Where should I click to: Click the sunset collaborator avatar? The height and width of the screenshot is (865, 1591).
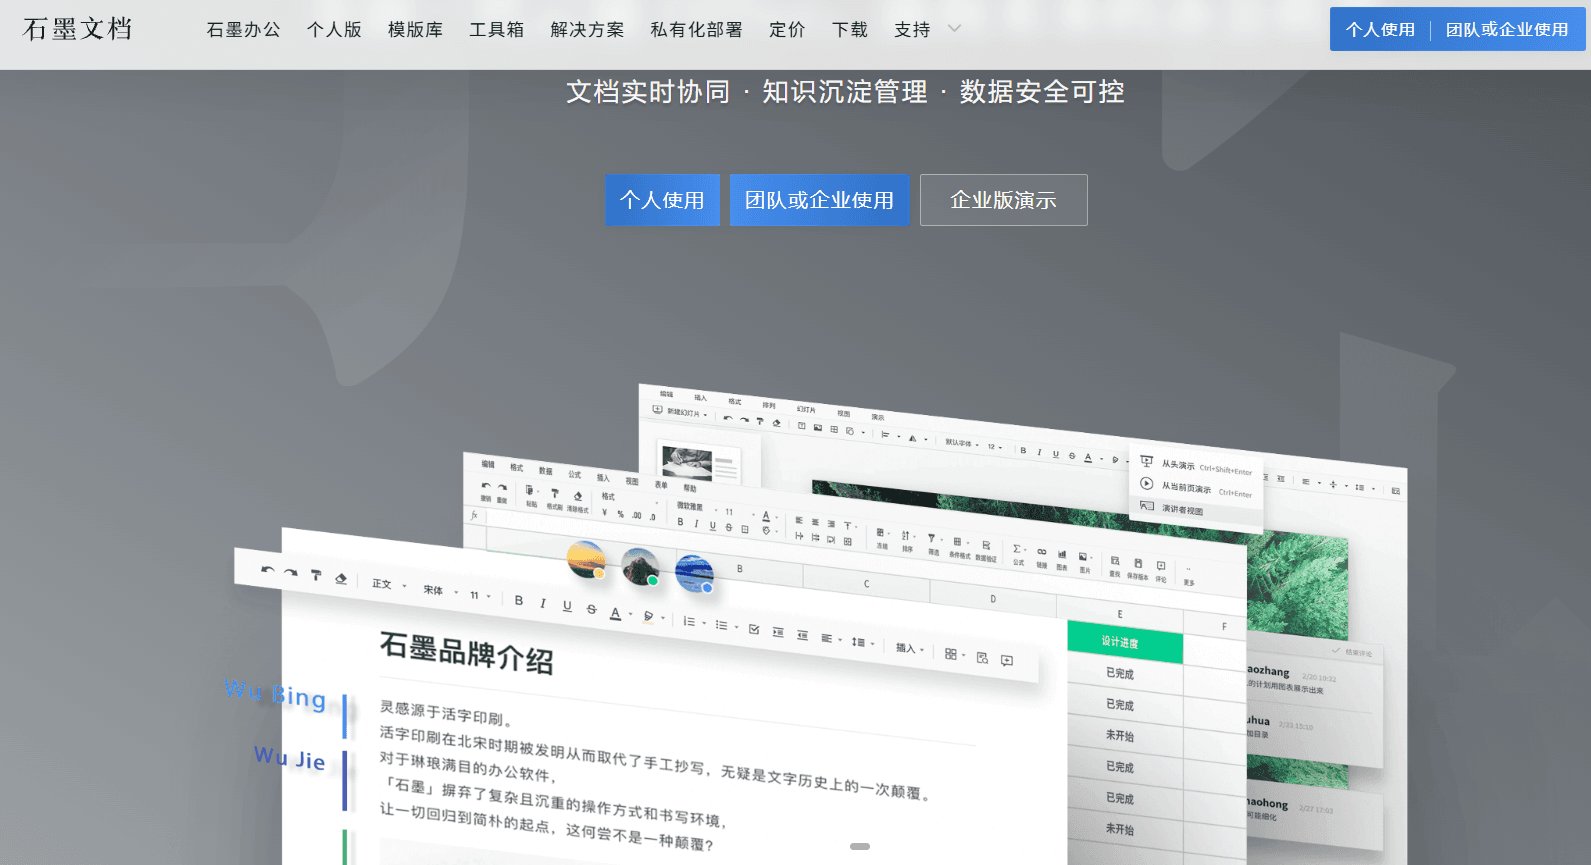tap(586, 559)
